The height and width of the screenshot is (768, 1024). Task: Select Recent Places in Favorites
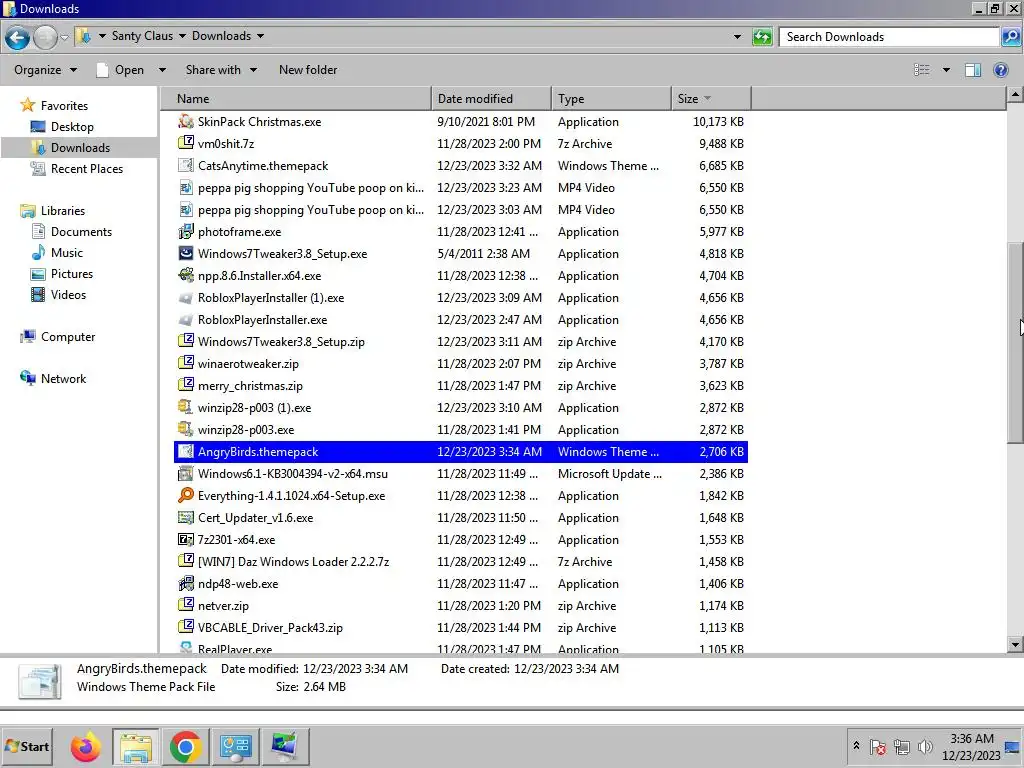(x=86, y=168)
